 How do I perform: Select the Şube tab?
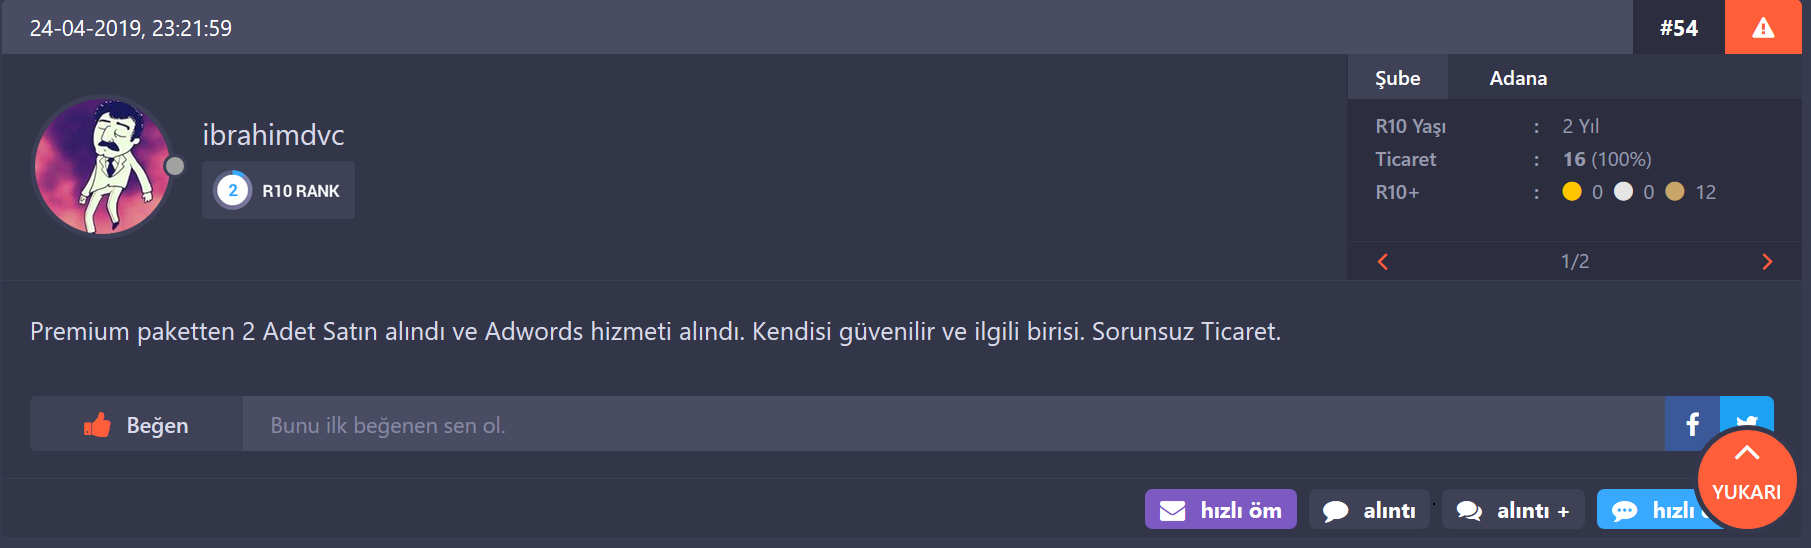click(x=1397, y=77)
